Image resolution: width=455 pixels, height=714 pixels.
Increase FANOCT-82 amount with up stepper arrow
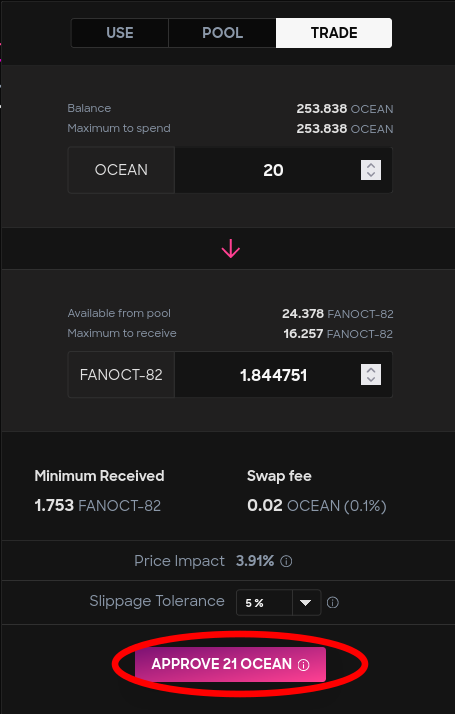(371, 371)
